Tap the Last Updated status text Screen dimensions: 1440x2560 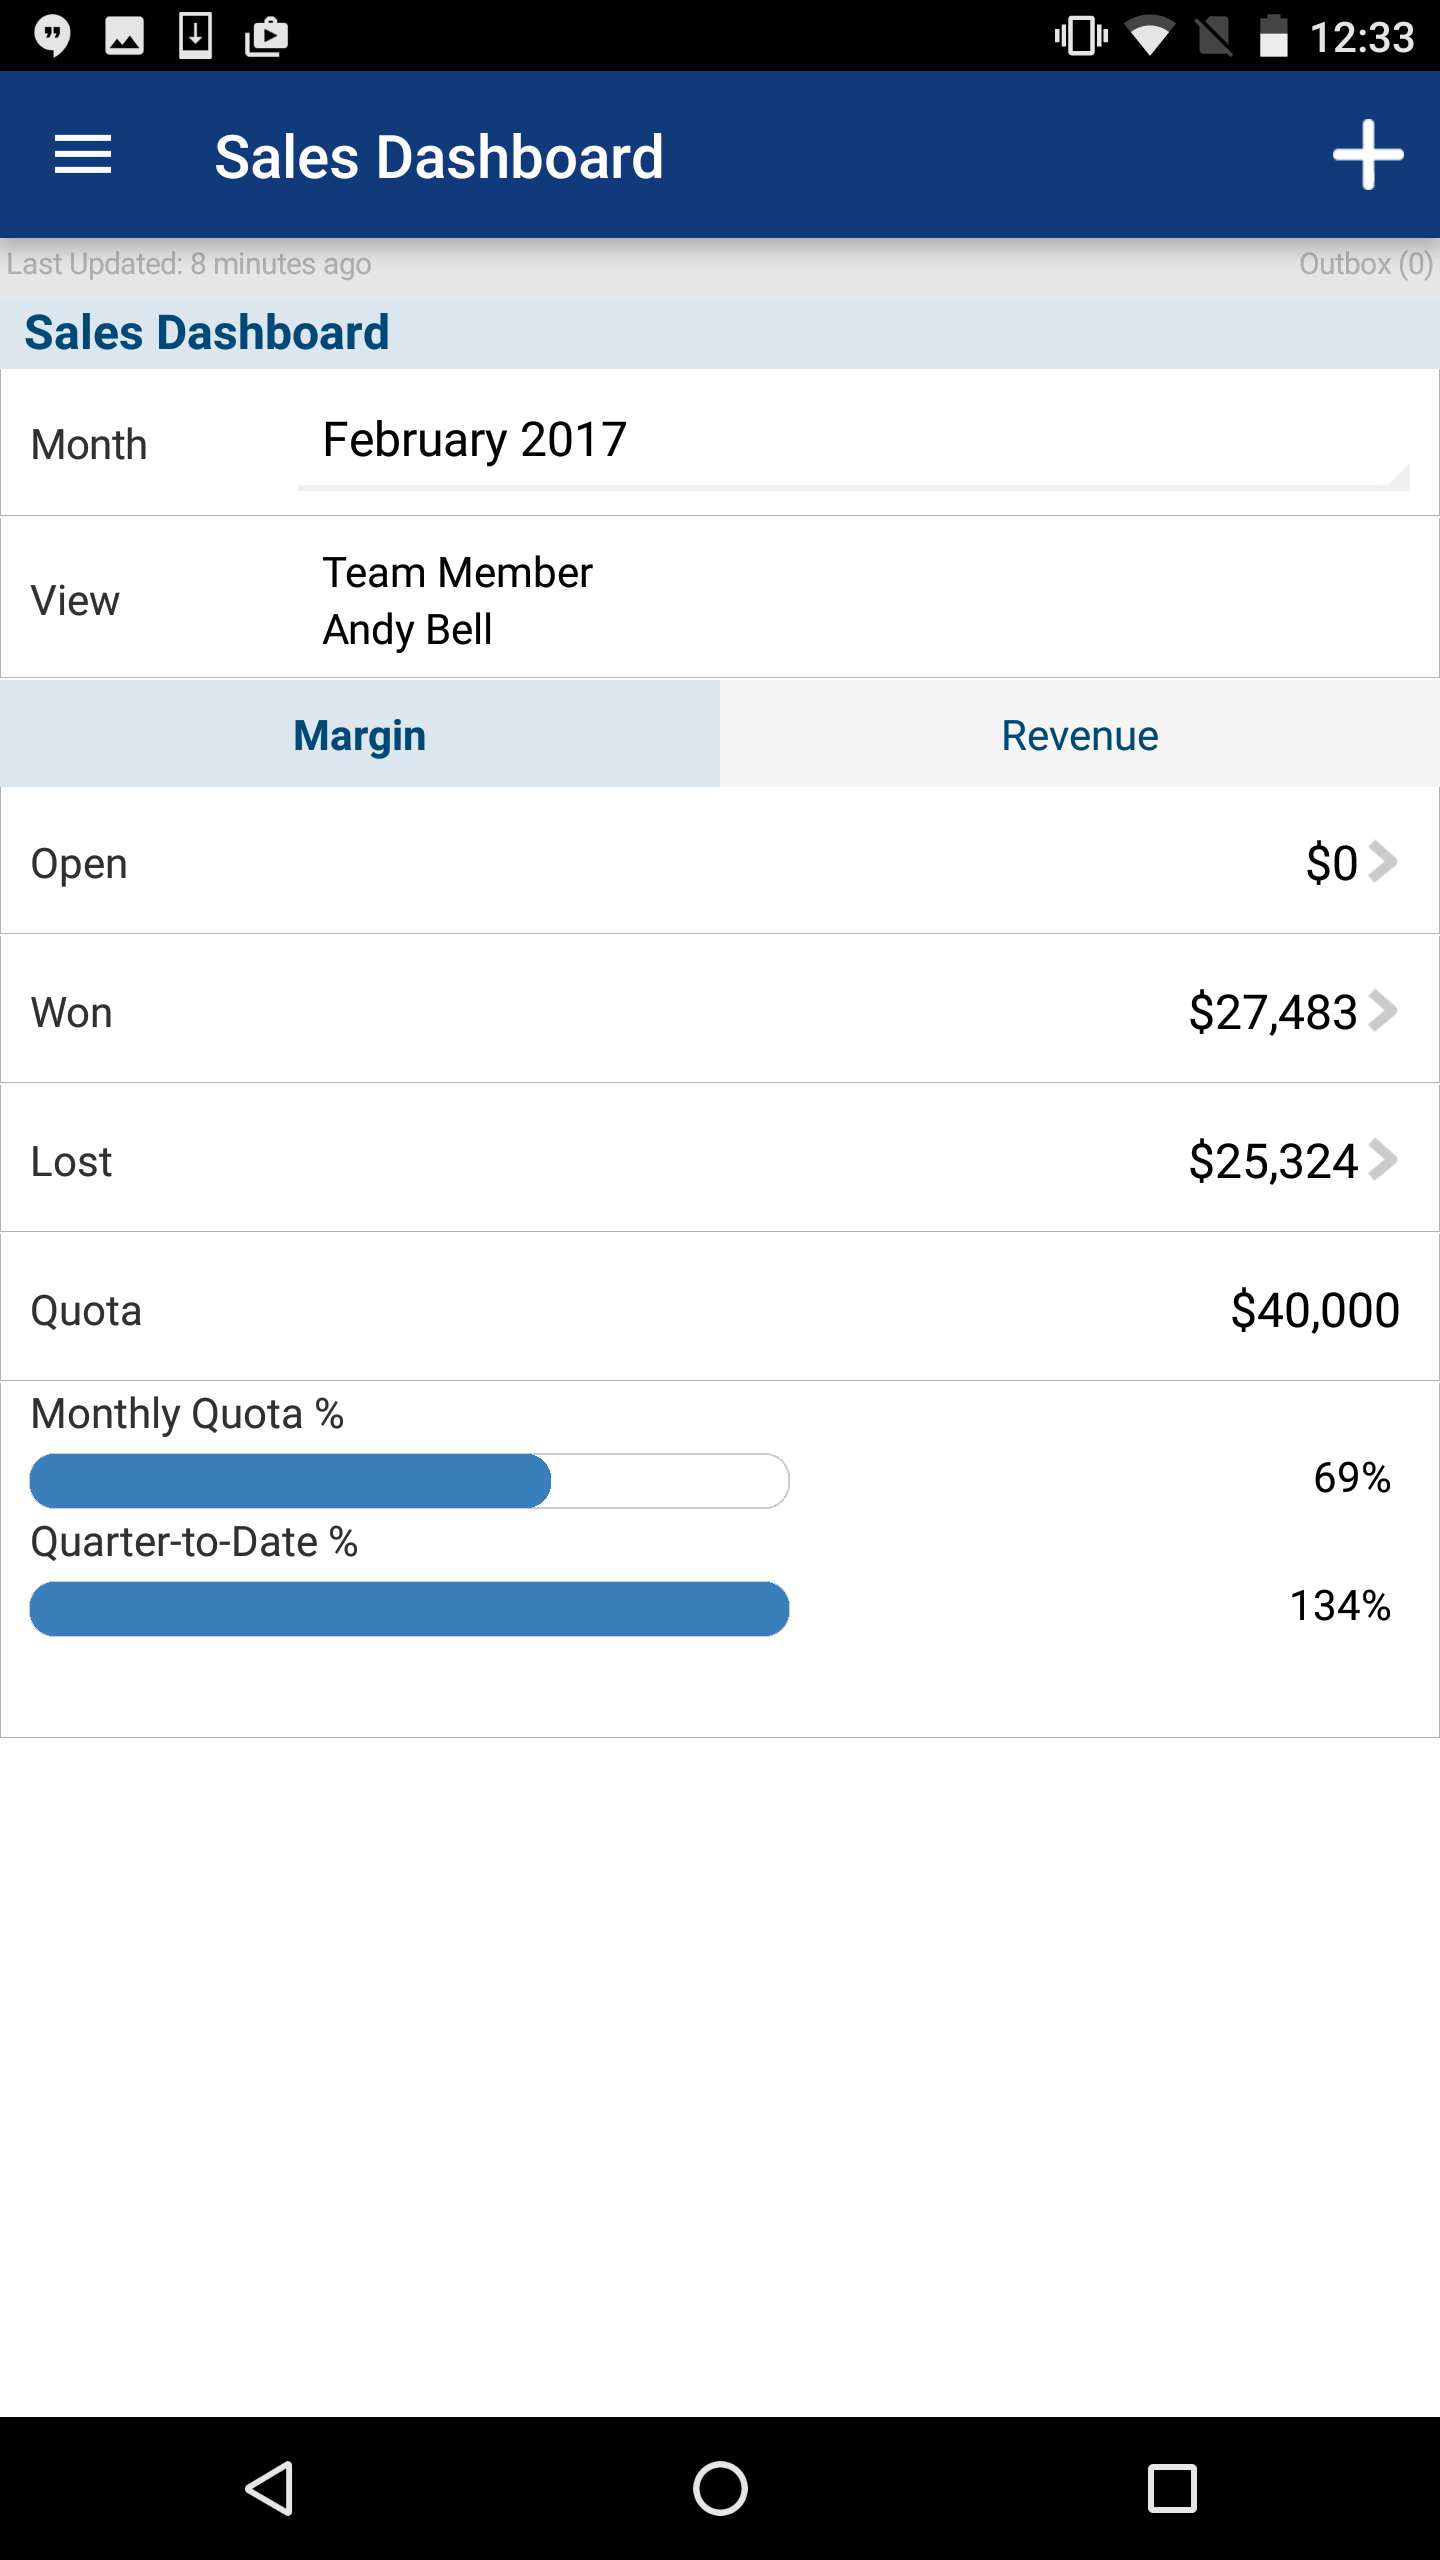(x=189, y=264)
